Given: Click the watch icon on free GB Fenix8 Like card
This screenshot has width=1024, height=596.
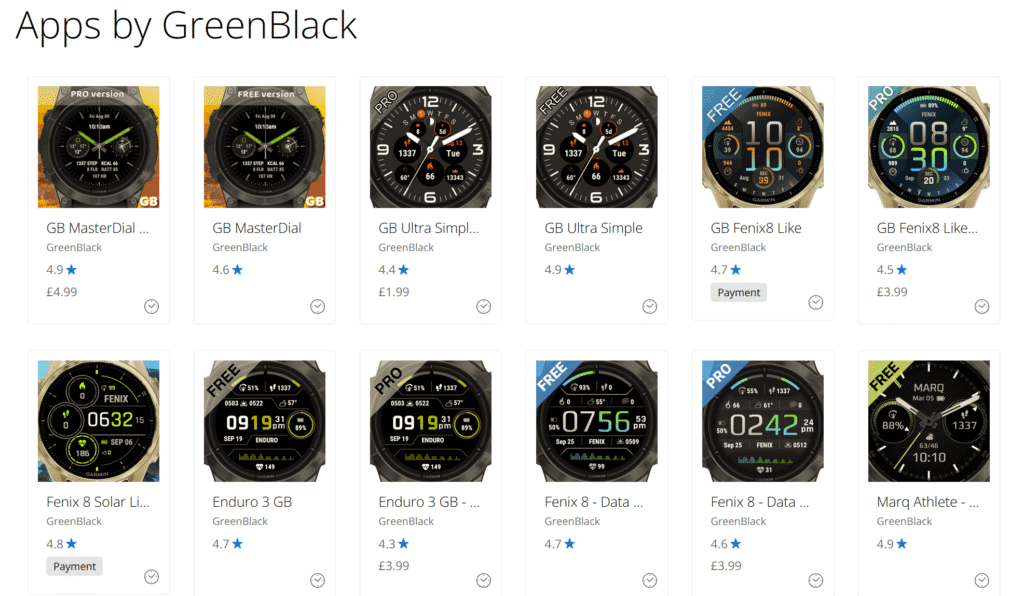Looking at the screenshot, I should point(816,302).
